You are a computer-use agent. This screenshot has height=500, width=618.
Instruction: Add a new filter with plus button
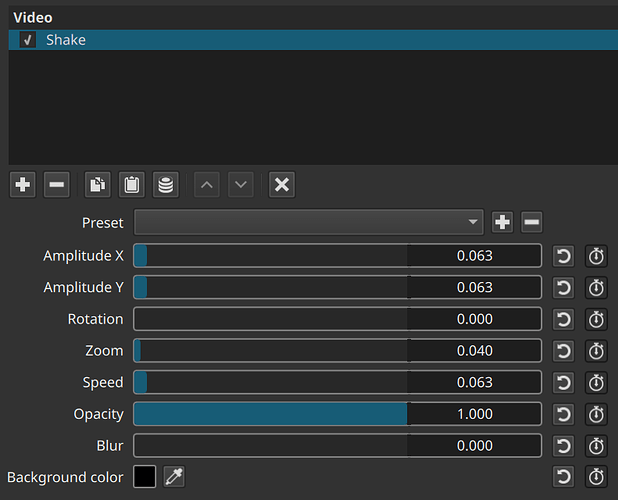tap(22, 184)
